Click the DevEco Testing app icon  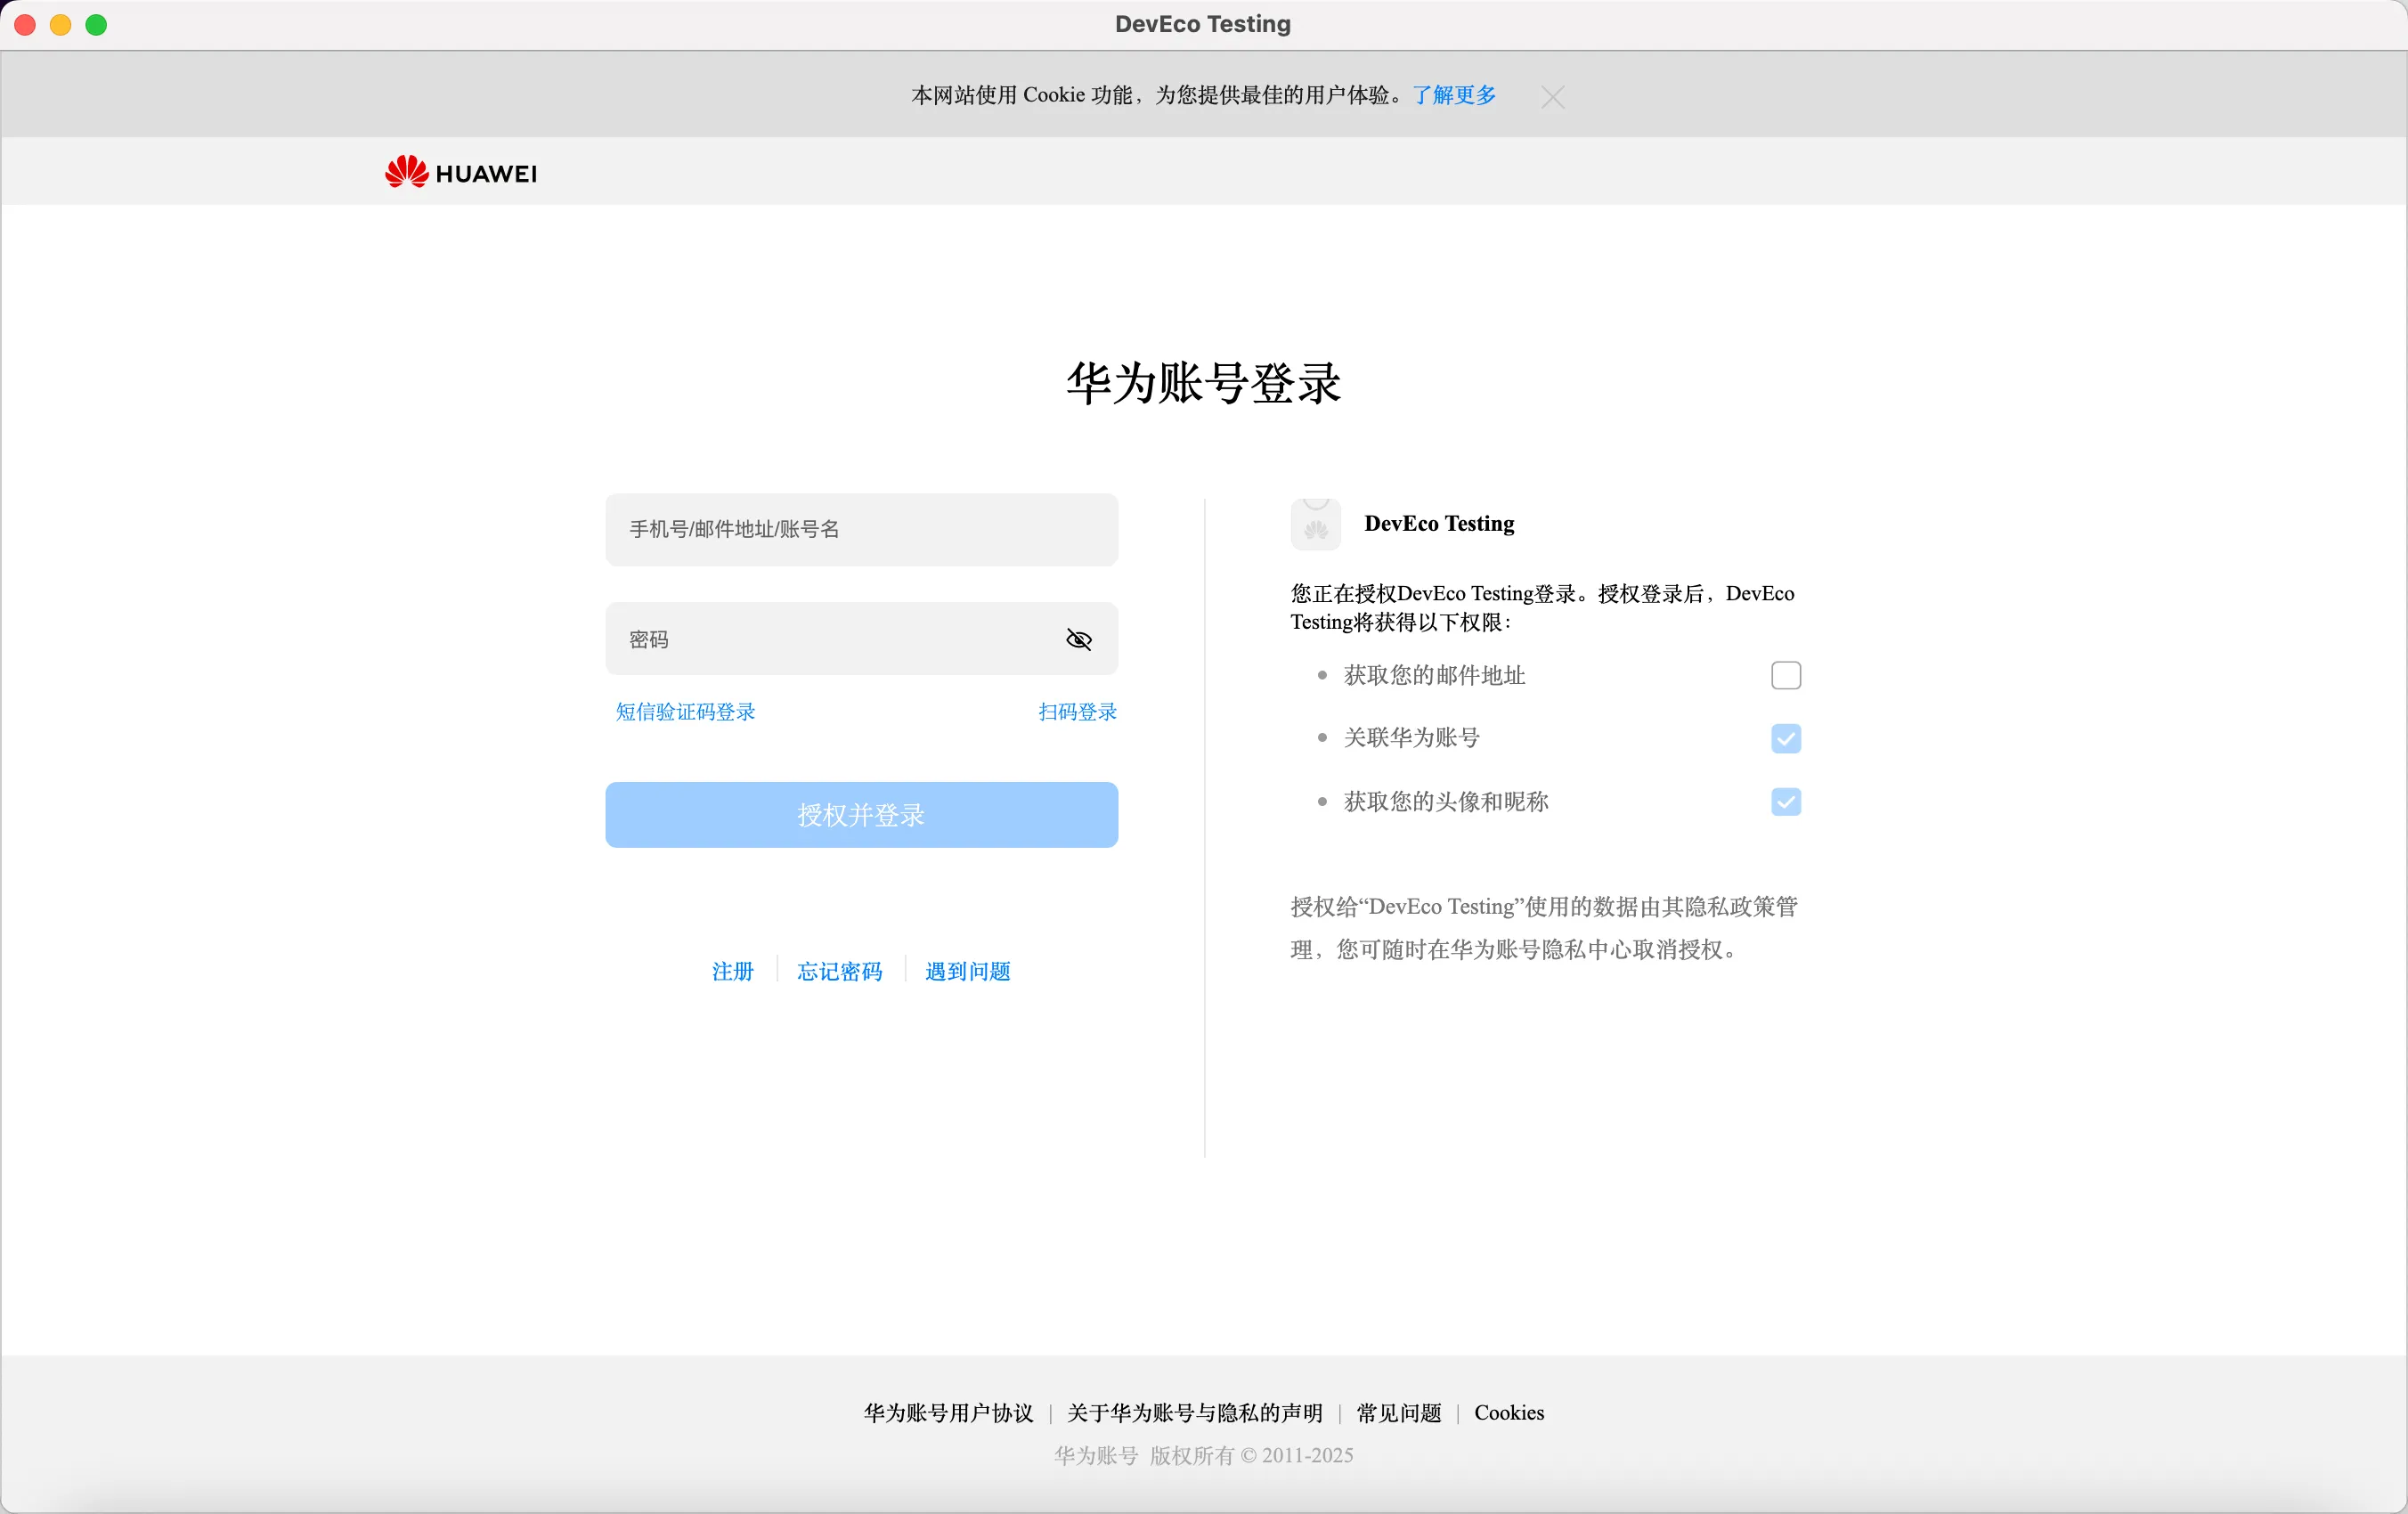(x=1315, y=524)
